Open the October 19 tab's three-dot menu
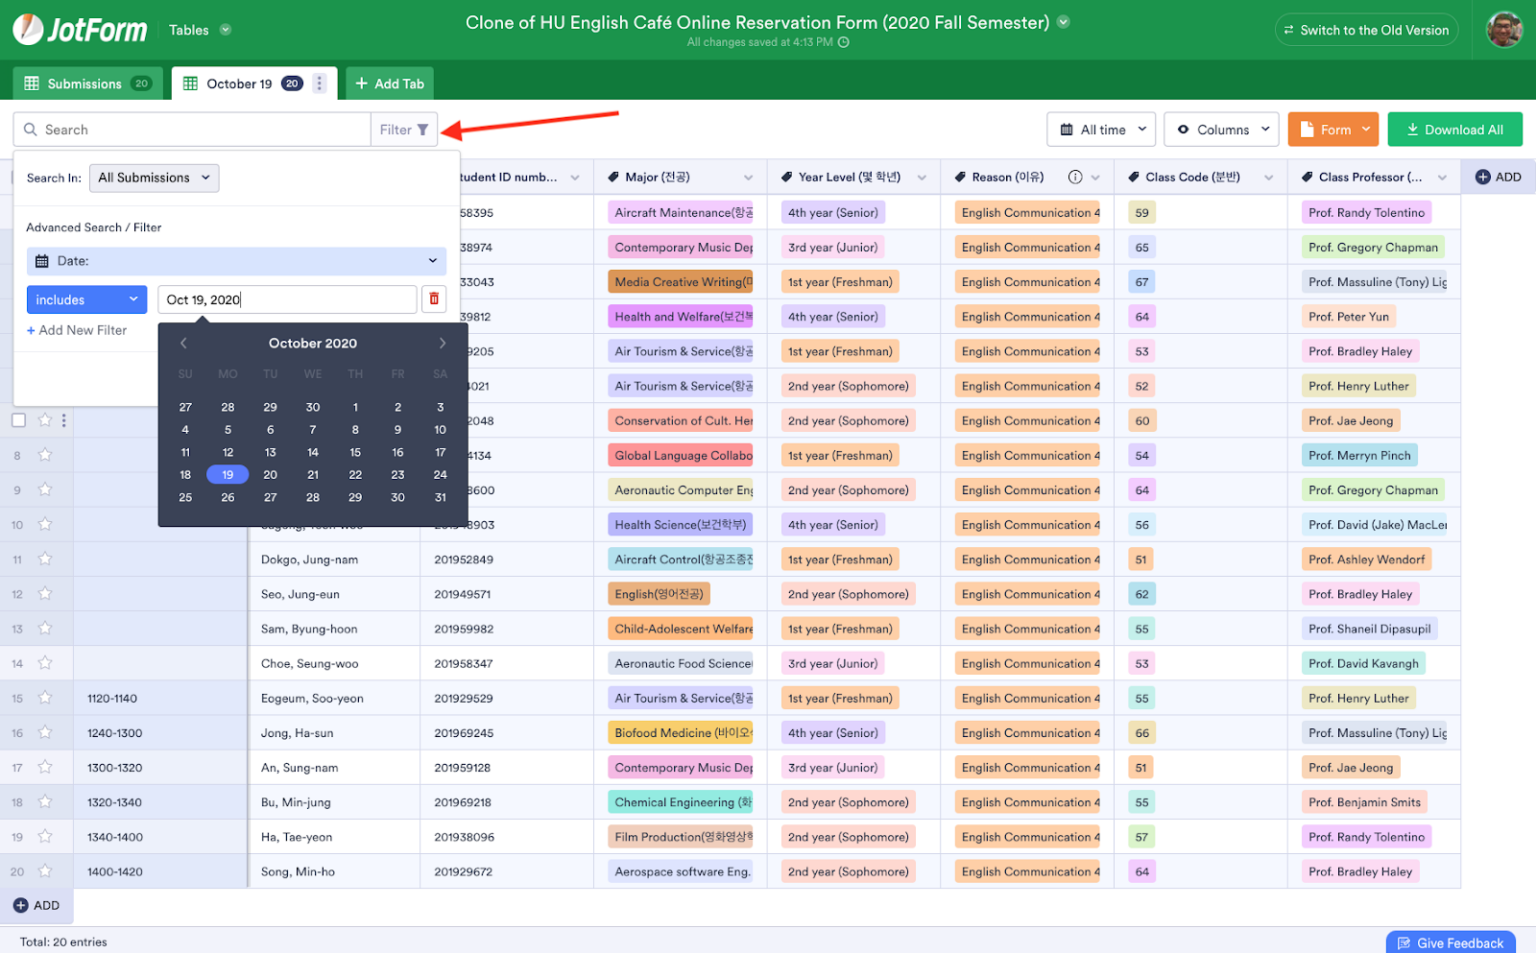The width and height of the screenshot is (1536, 953). click(x=318, y=83)
